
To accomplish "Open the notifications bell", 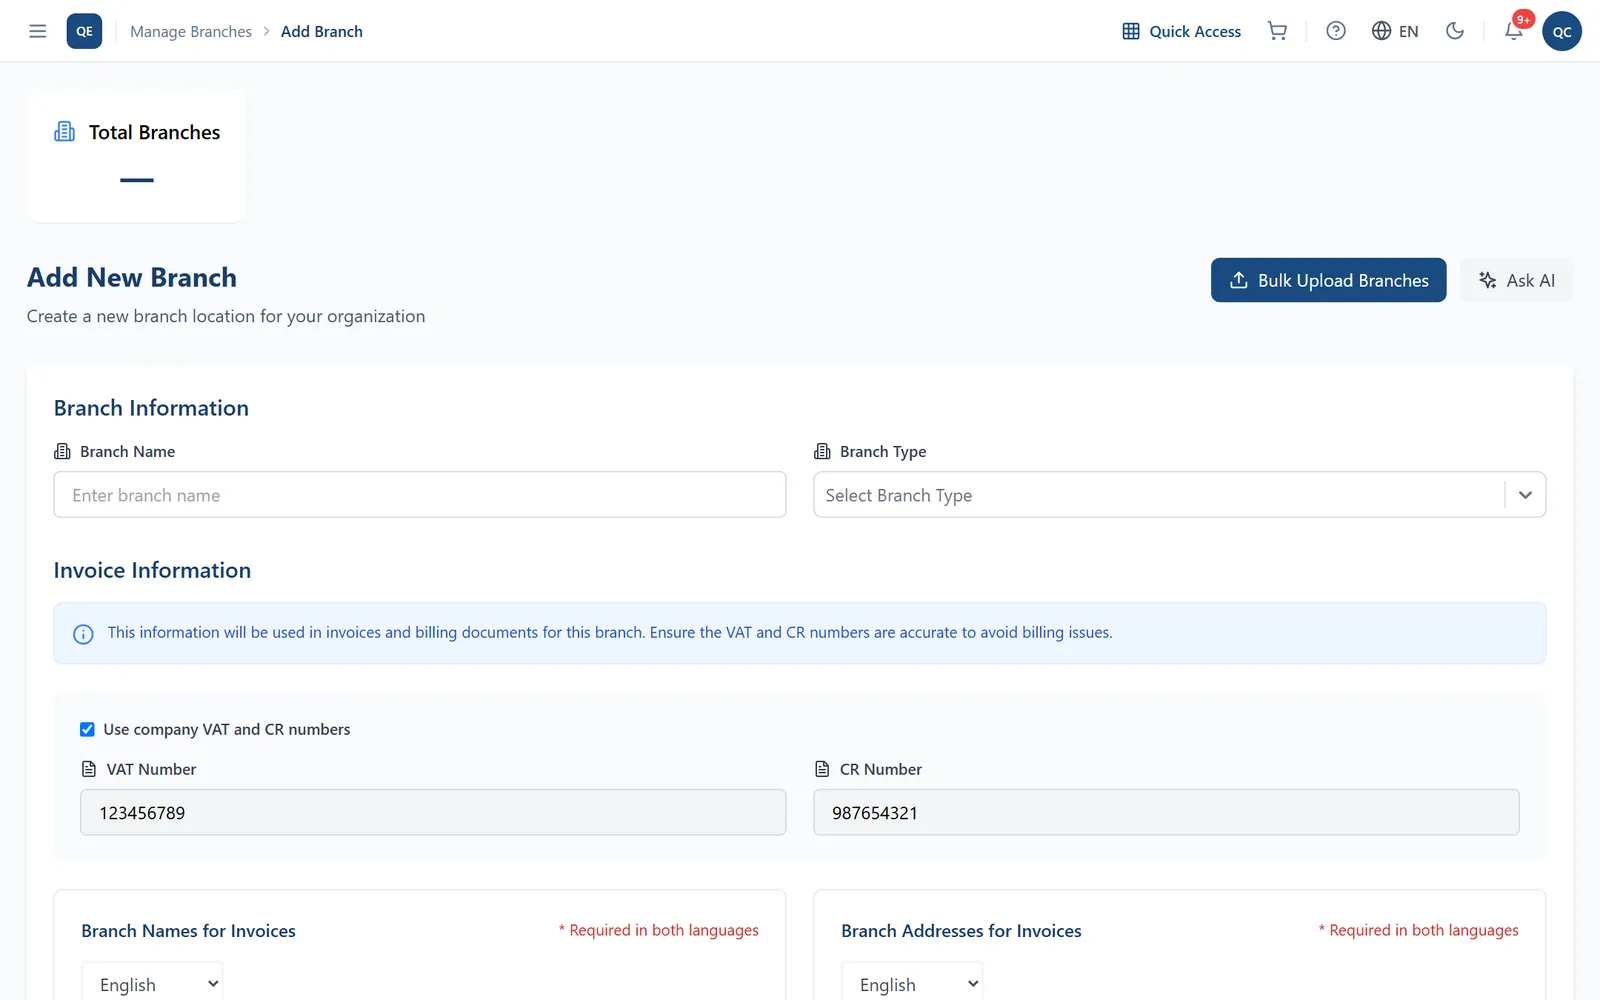I will (1514, 31).
